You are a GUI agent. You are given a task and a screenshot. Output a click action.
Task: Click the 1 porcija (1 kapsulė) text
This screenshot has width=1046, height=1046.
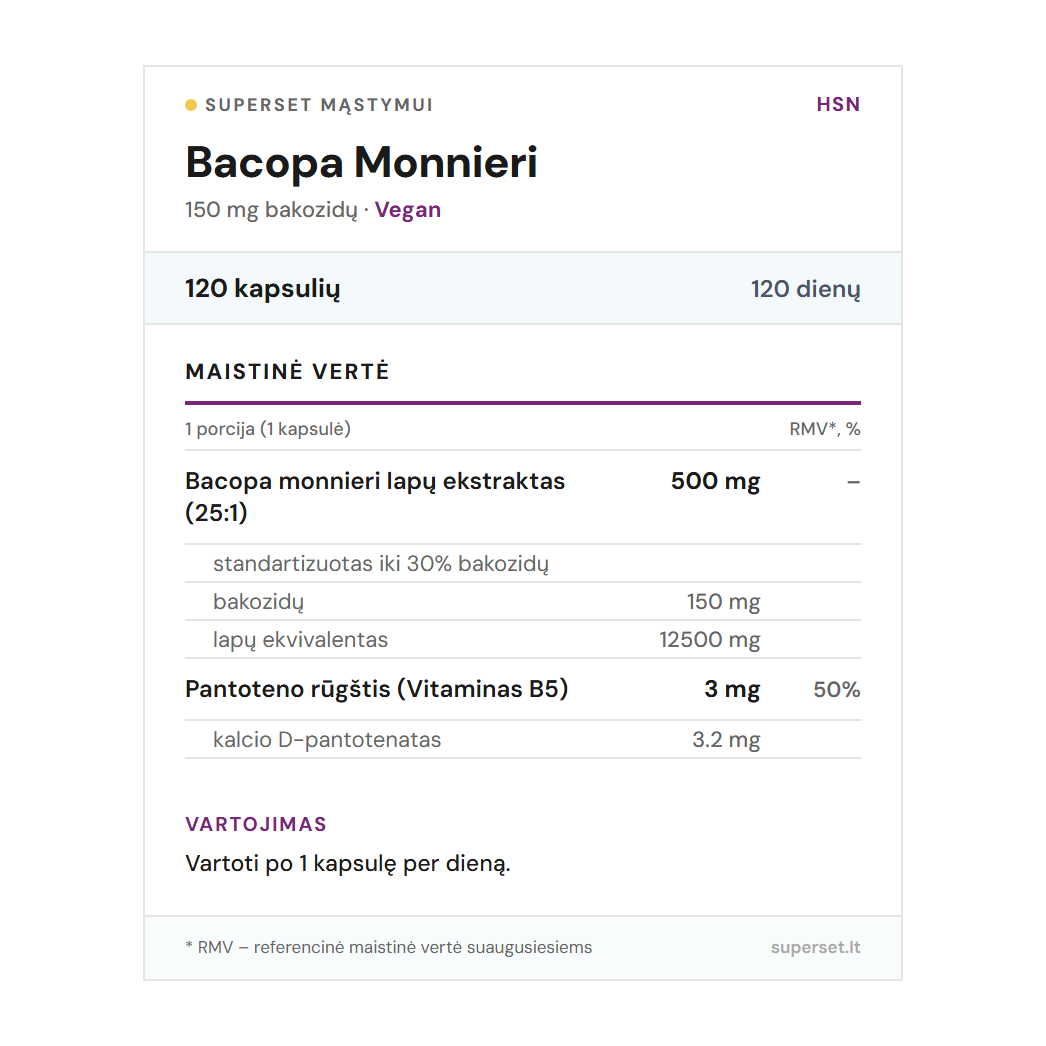coord(268,429)
